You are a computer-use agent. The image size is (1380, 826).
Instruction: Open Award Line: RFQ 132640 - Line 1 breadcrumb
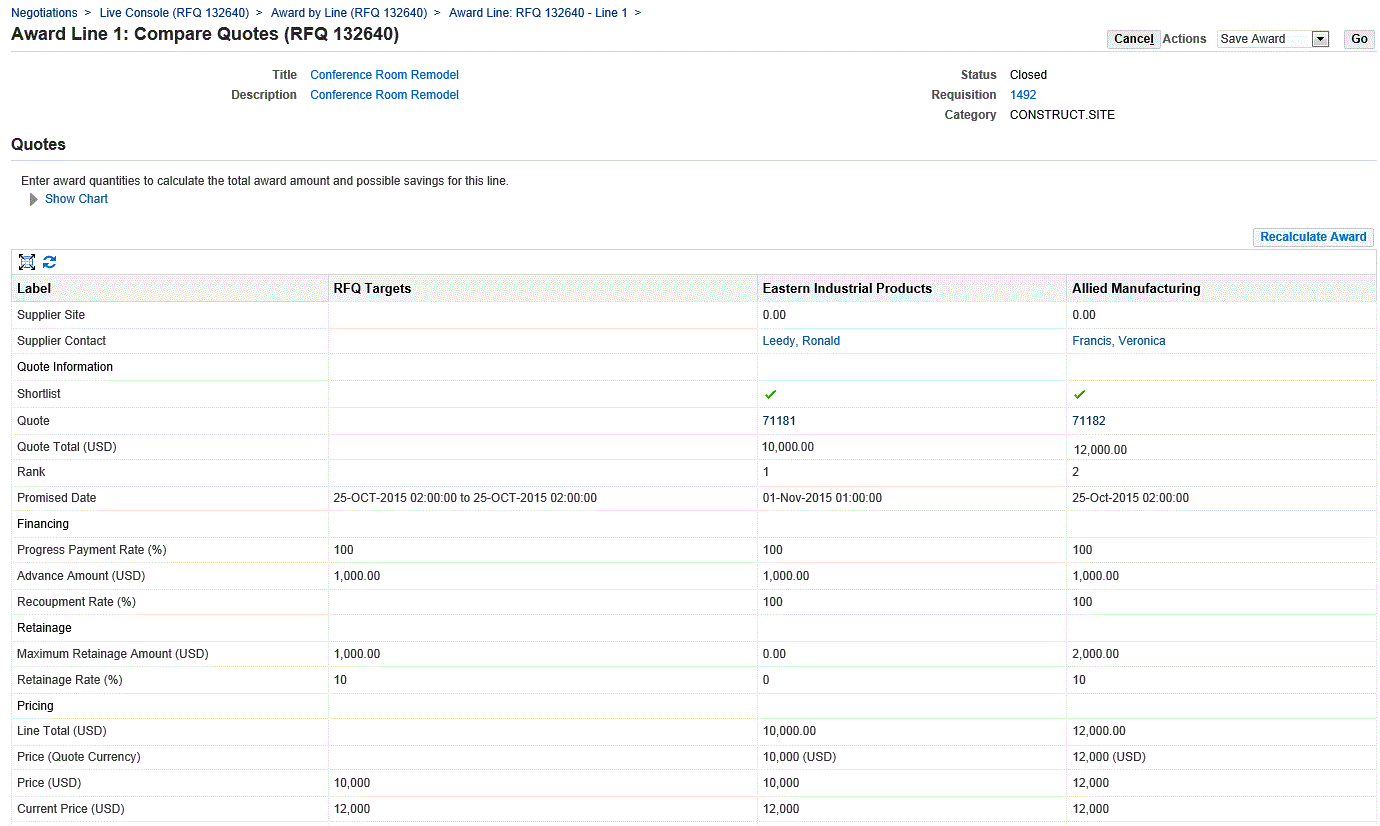click(x=538, y=13)
